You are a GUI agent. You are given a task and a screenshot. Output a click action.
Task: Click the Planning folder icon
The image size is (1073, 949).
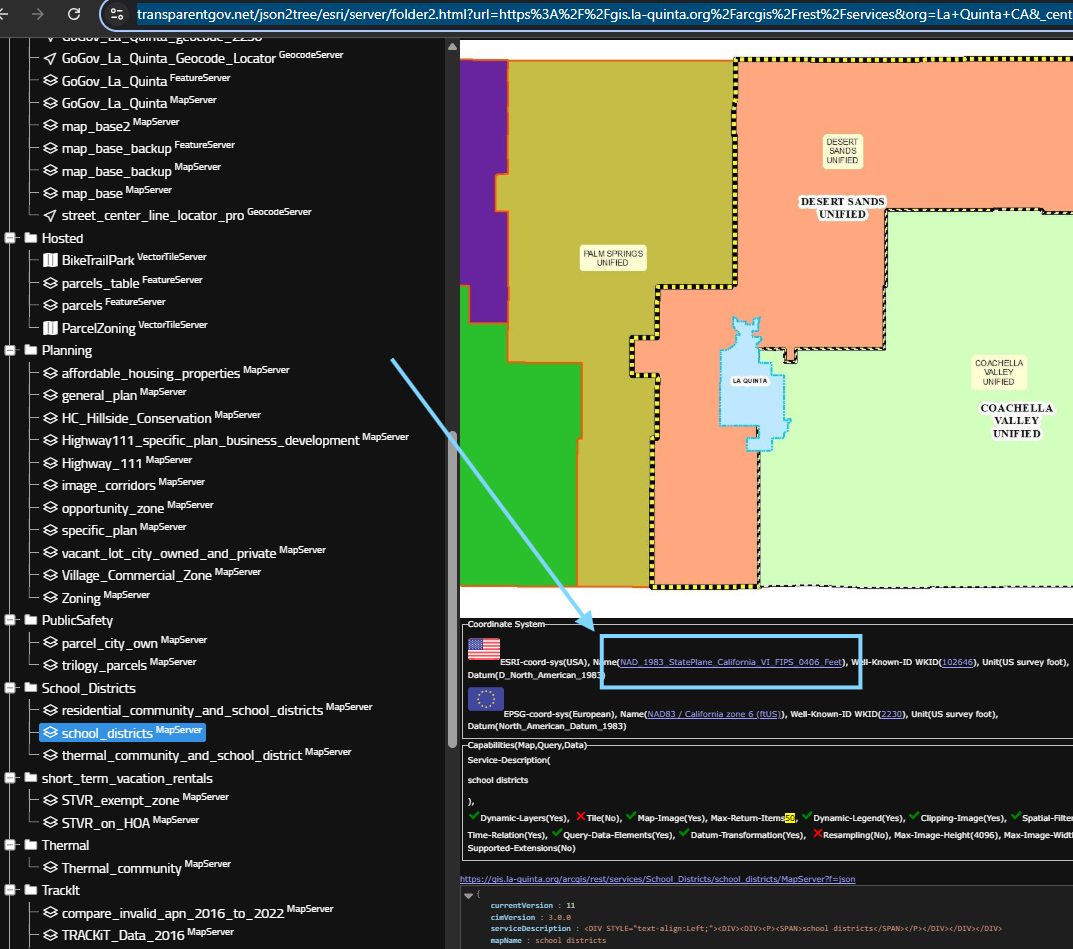(30, 351)
